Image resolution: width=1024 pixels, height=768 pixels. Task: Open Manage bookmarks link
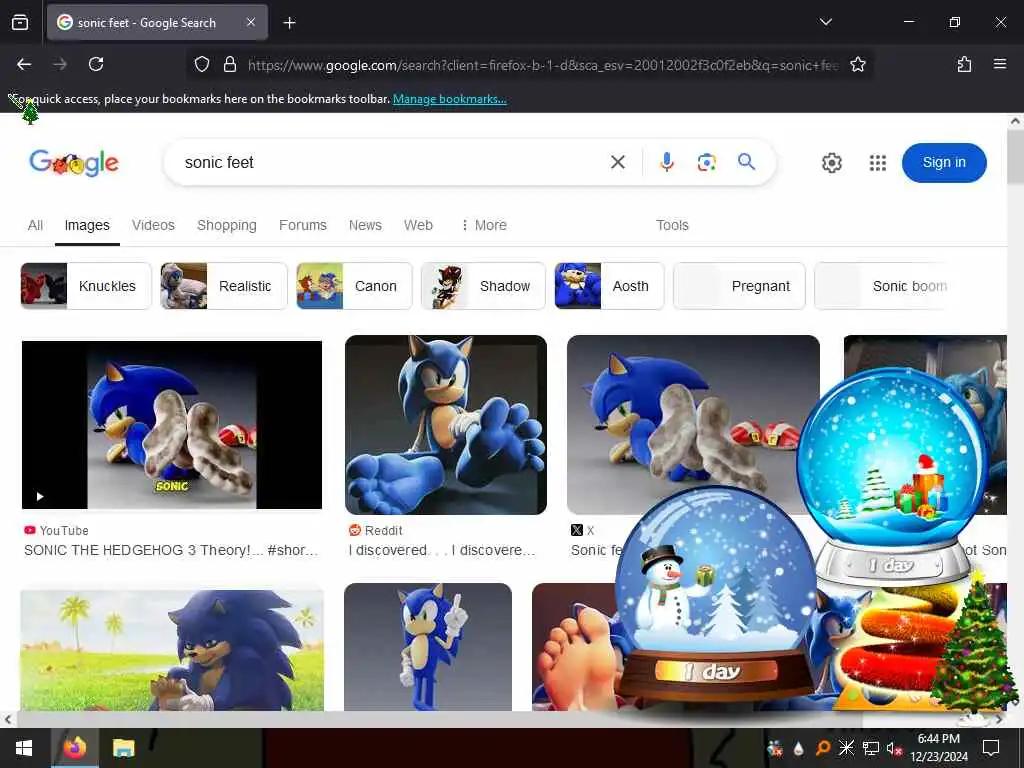pyautogui.click(x=449, y=99)
